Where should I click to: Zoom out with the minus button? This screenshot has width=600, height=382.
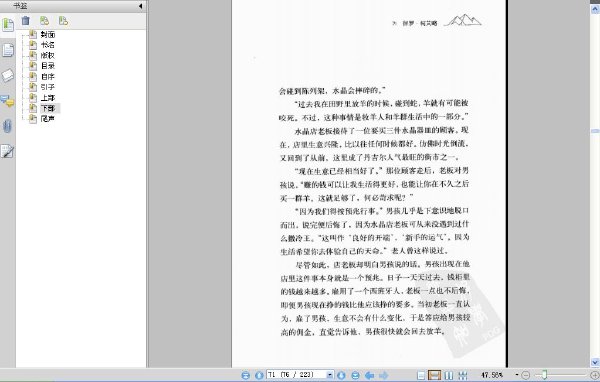point(526,375)
